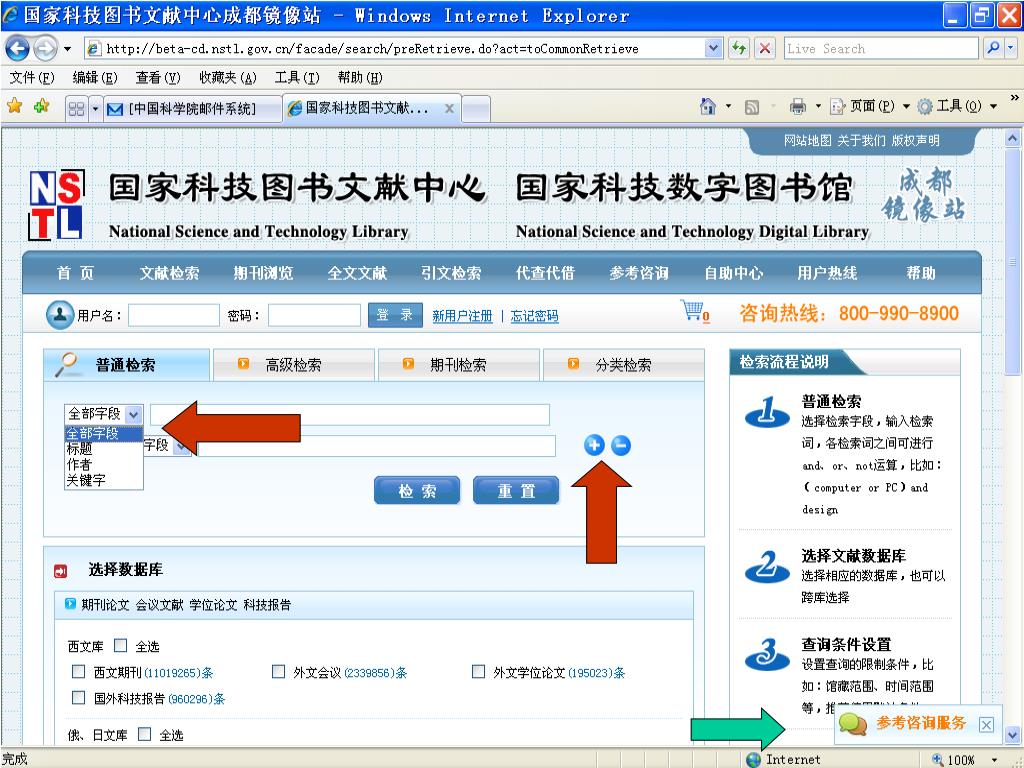Click the Home icon in toolbar
Screen dimensions: 1024x768
(708, 106)
